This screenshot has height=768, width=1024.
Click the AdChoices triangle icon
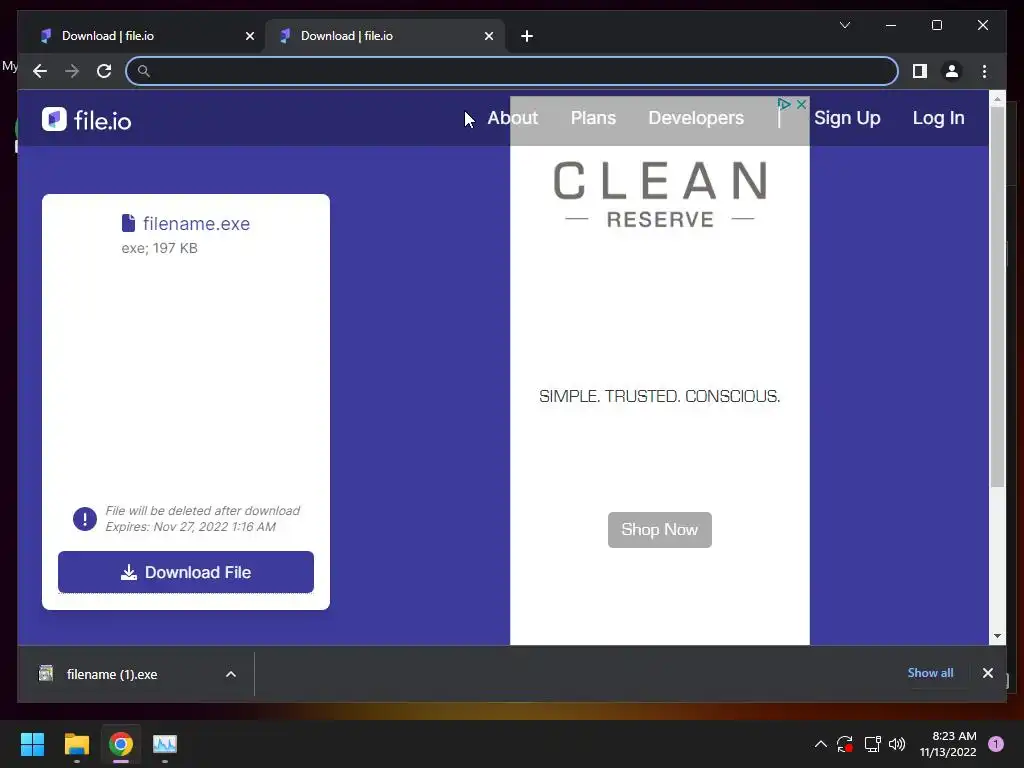pyautogui.click(x=784, y=104)
